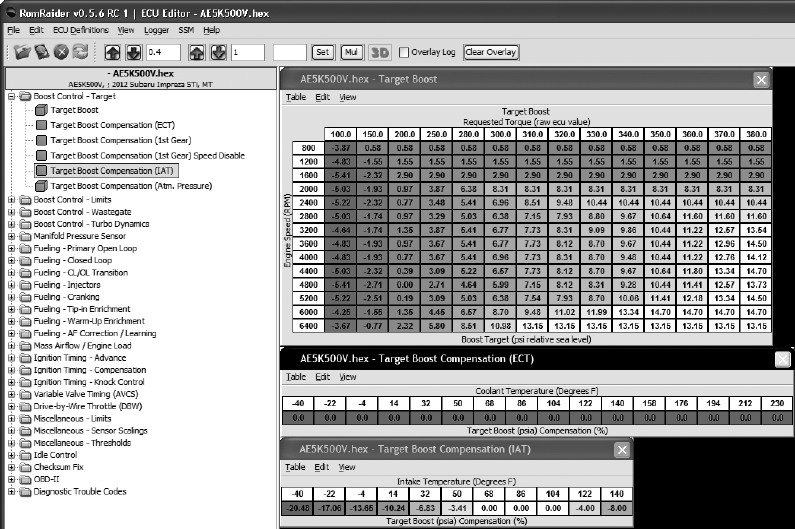Click the 14.50 cell in 3600 RPM row
The image size is (795, 529).
(756, 243)
